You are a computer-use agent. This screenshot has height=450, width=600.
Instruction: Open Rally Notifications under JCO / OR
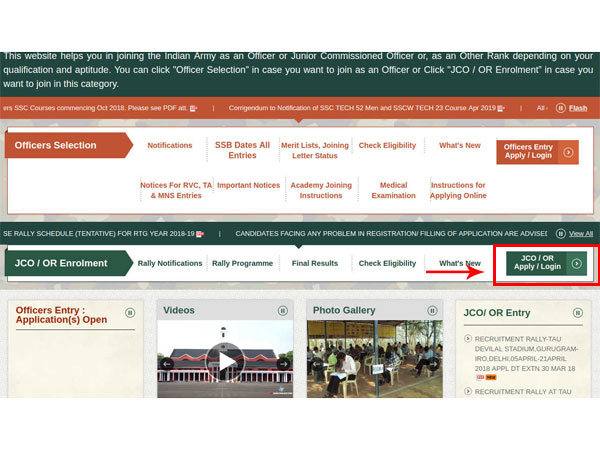pyautogui.click(x=170, y=263)
